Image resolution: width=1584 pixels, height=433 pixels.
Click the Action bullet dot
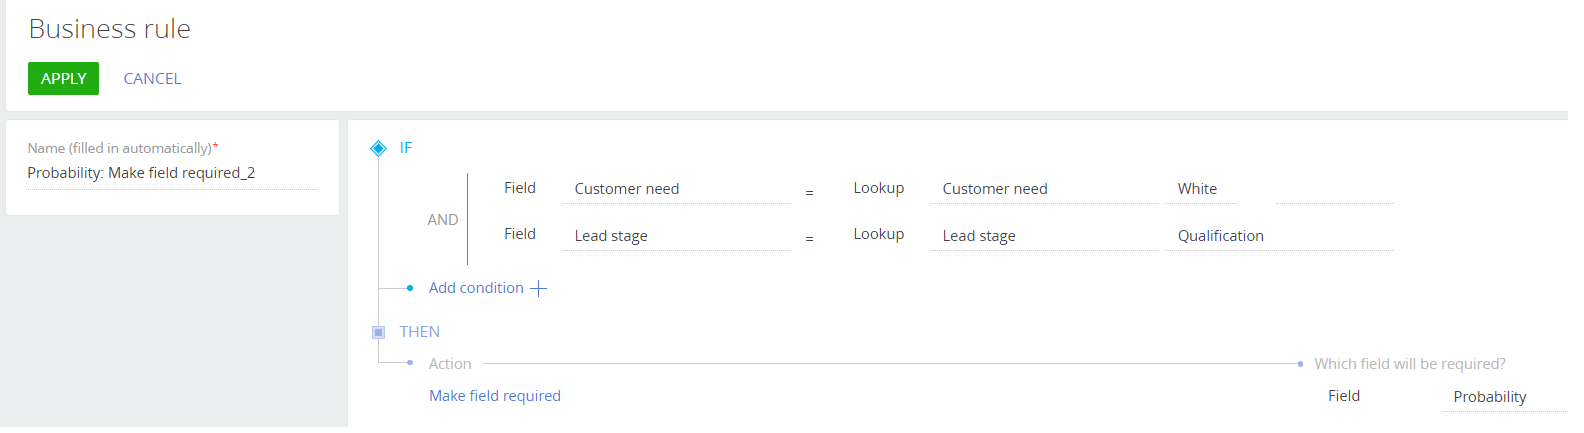pos(410,363)
